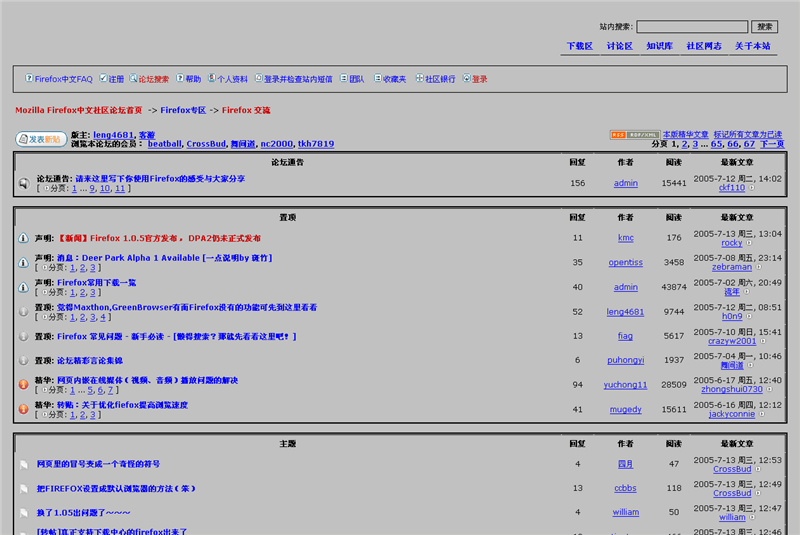Go to Firefox专区 breadcrumb link
Viewport: 800px width, 535px height.
(x=183, y=110)
